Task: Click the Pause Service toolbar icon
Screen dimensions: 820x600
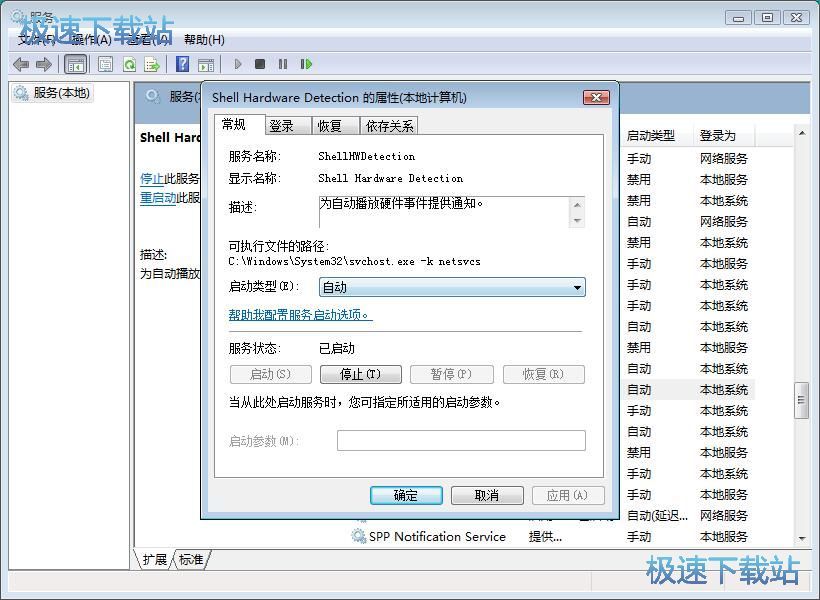Action: pyautogui.click(x=283, y=64)
